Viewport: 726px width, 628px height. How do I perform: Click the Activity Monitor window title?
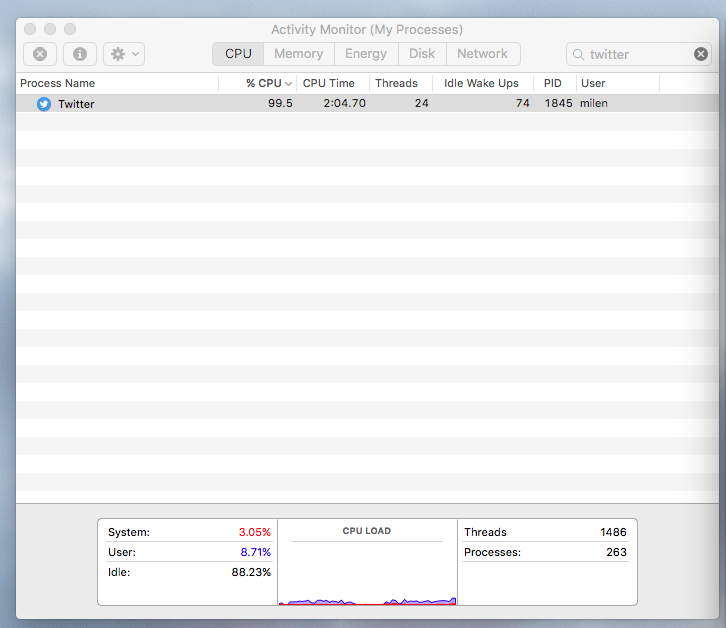click(x=367, y=30)
